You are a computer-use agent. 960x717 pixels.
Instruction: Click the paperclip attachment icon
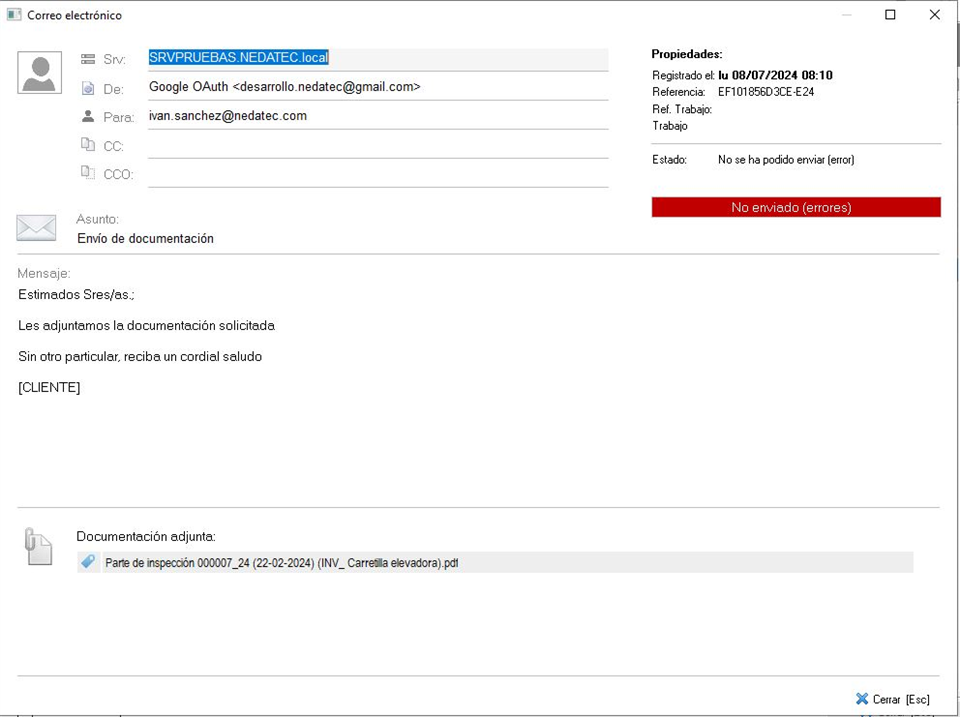point(38,547)
